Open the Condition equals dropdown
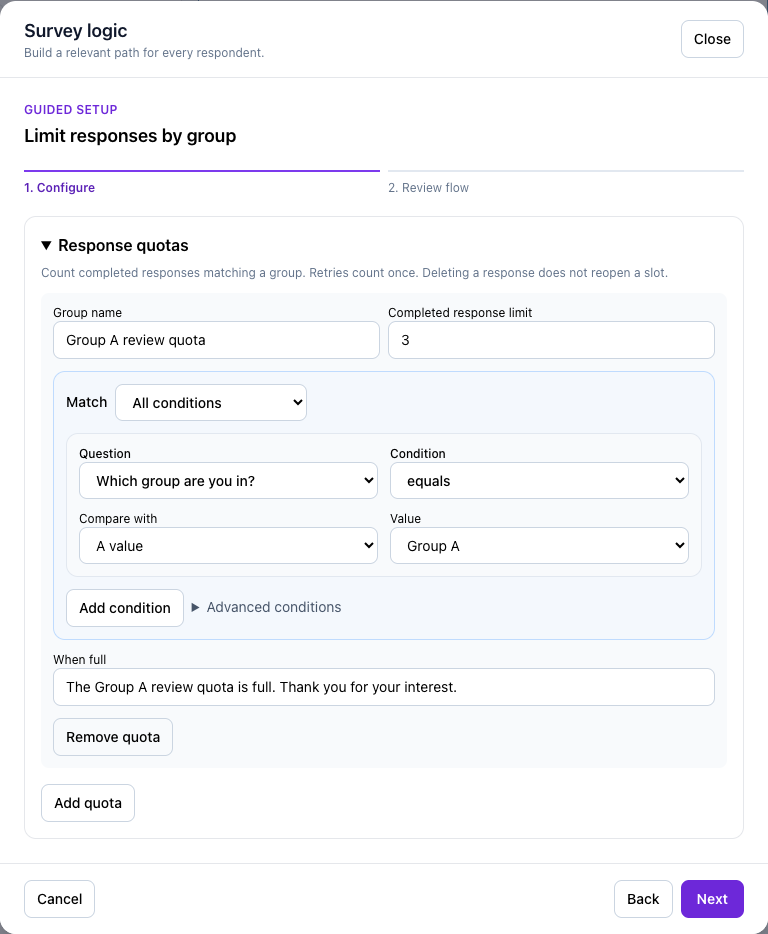Screen dimensions: 768x934 539,481
